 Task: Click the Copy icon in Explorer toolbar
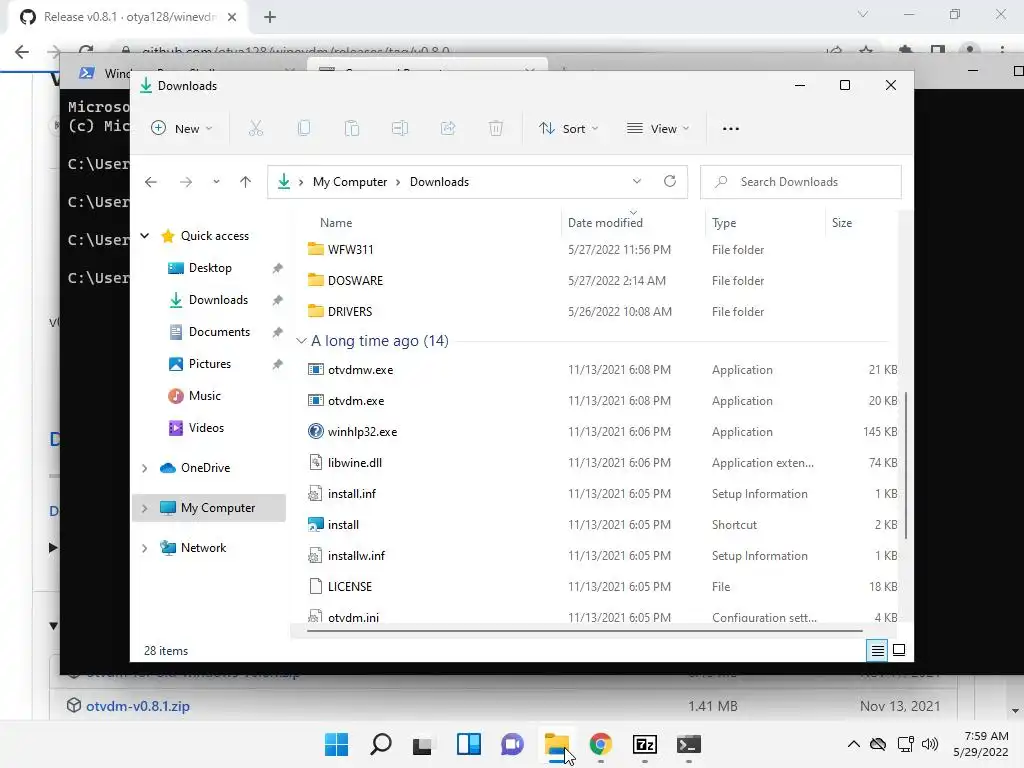tap(304, 129)
